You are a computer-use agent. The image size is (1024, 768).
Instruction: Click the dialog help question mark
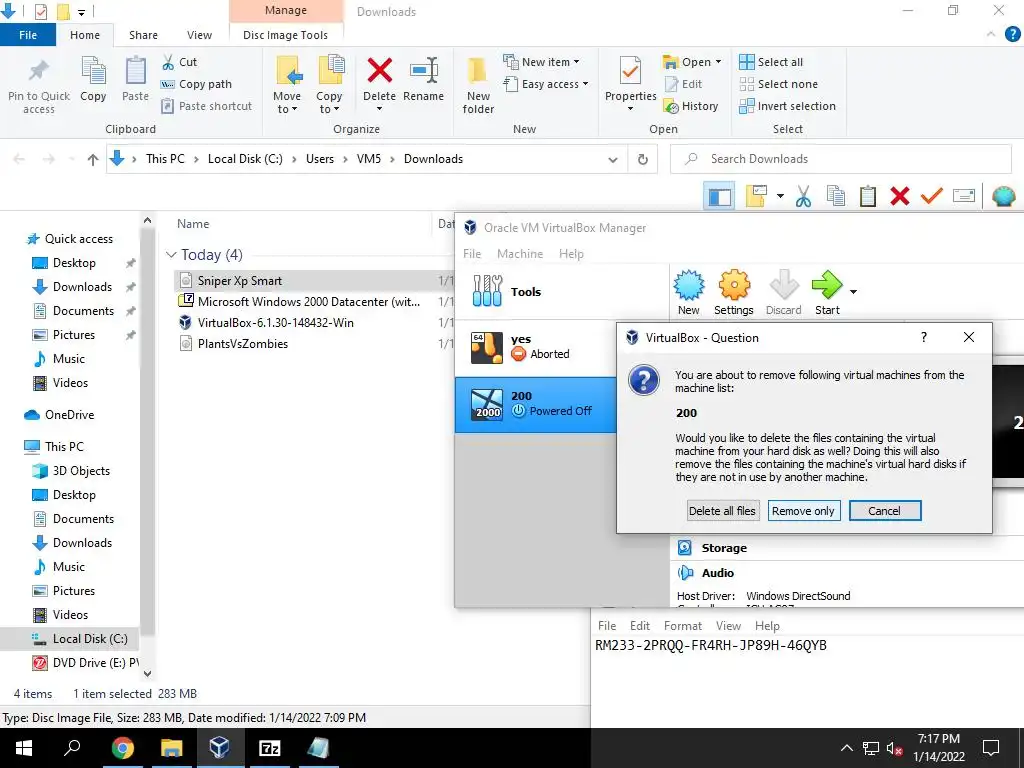click(x=923, y=337)
